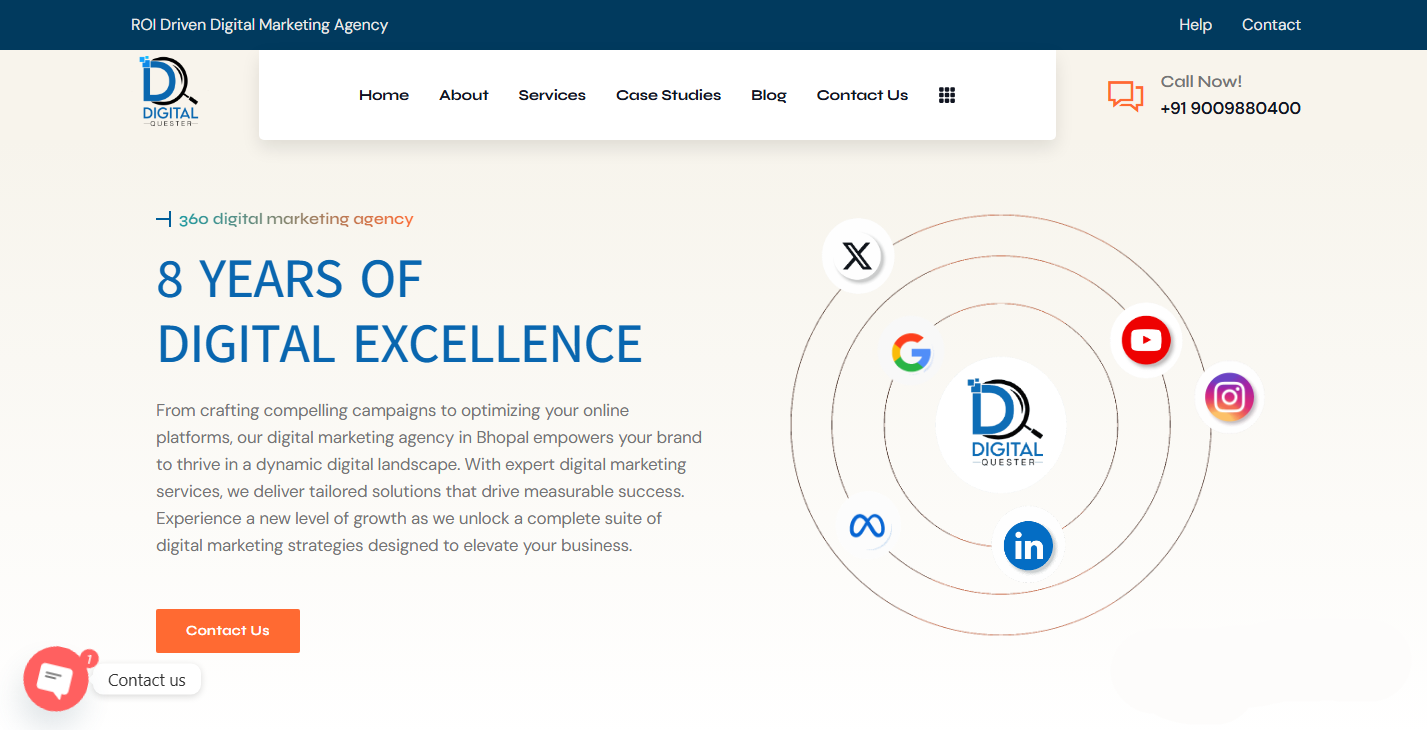Click the LinkedIn orbit icon
This screenshot has width=1427, height=730.
1028,546
